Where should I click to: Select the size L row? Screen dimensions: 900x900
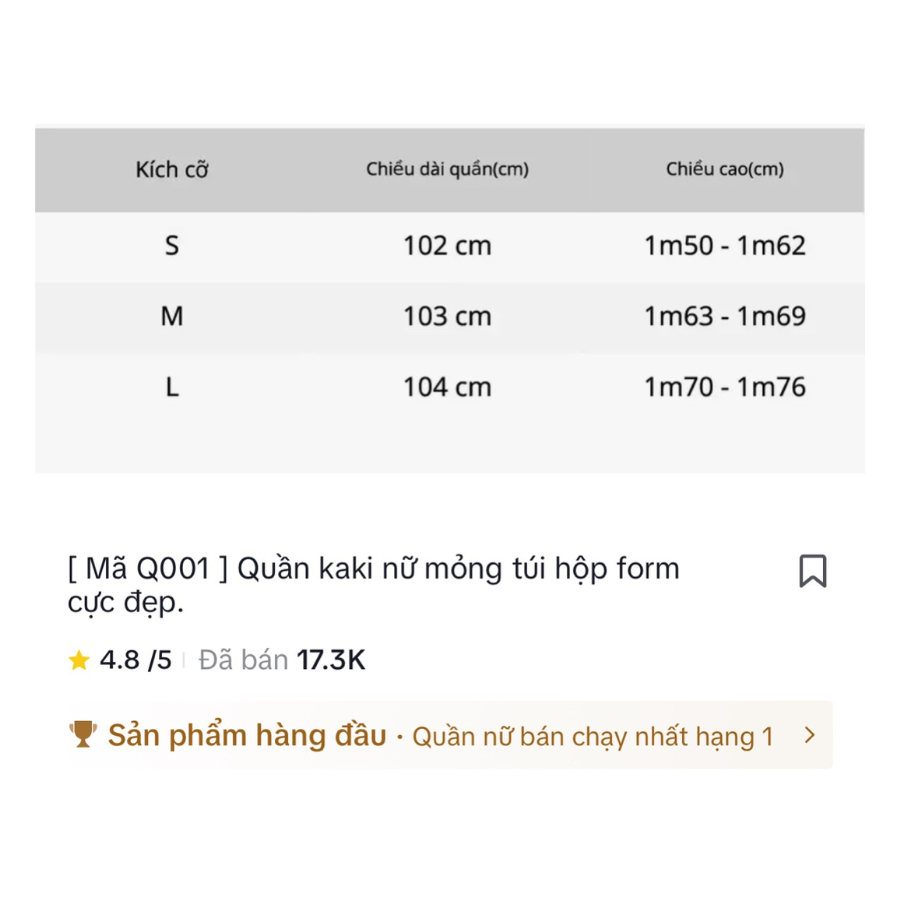click(450, 388)
